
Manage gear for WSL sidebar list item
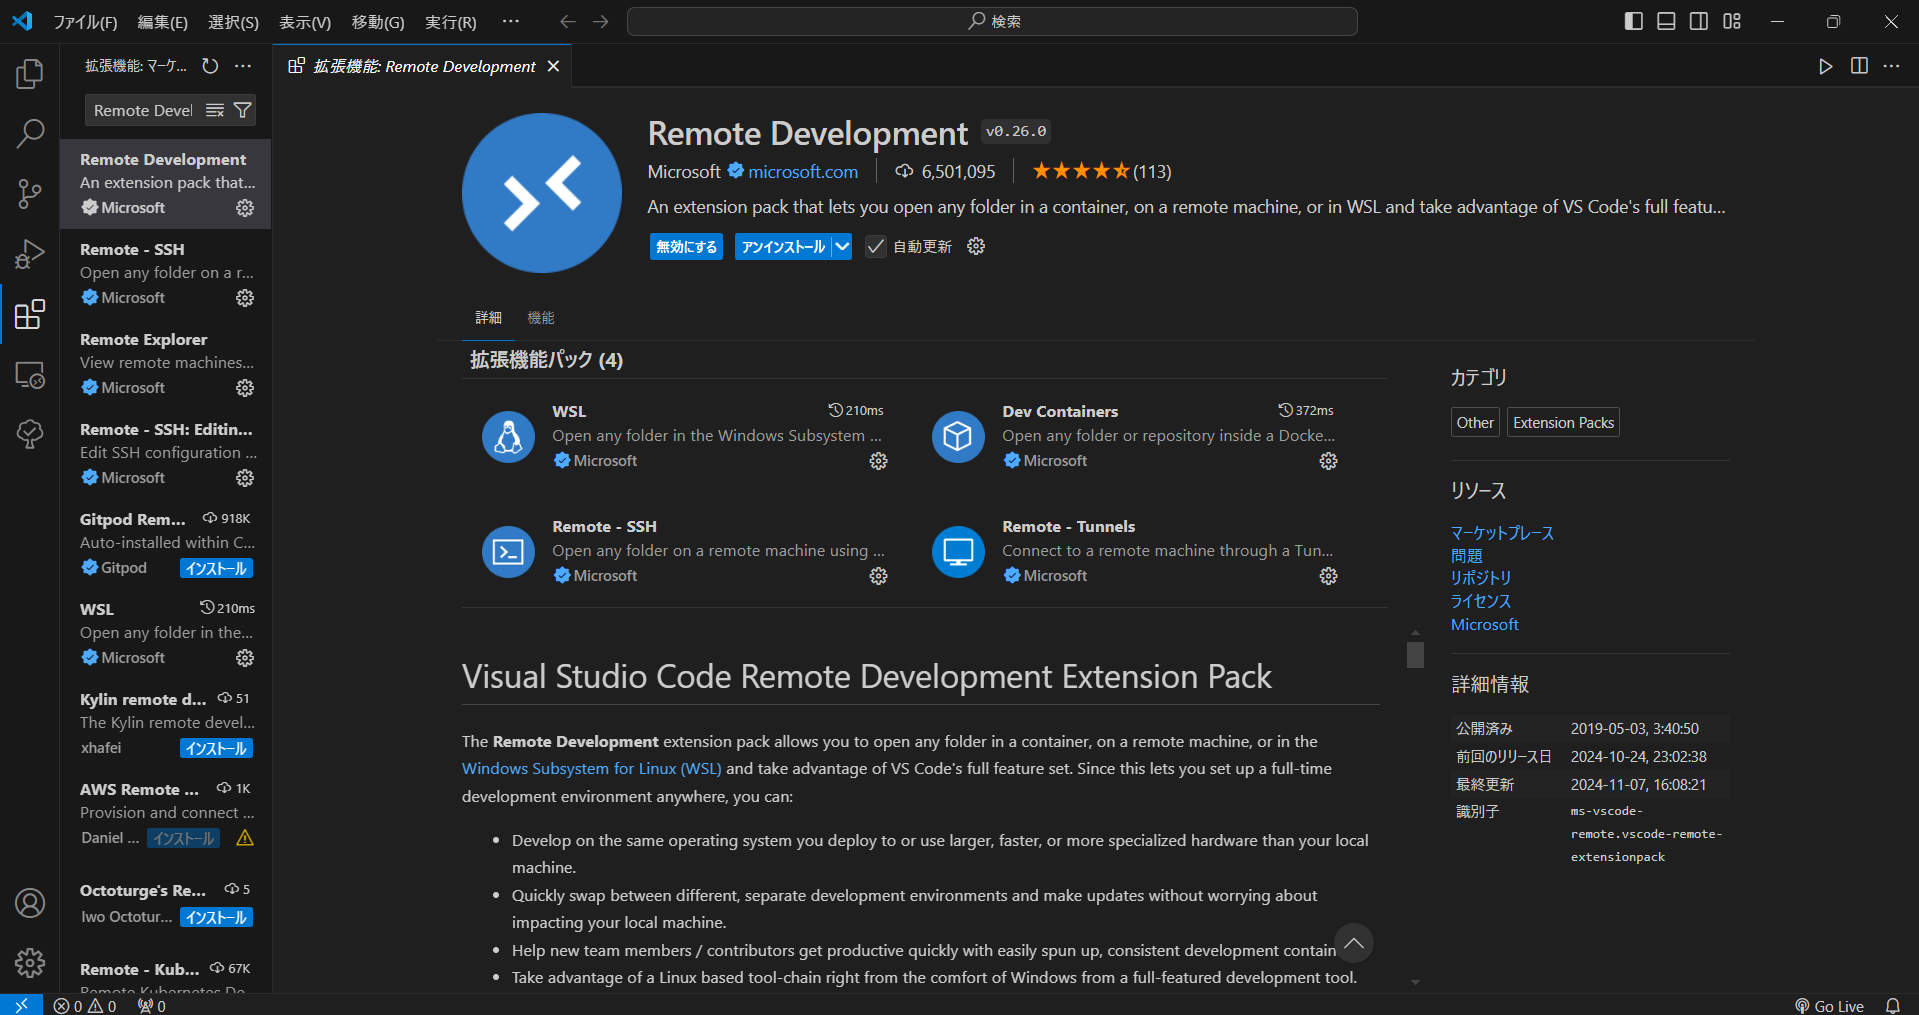[x=245, y=658]
